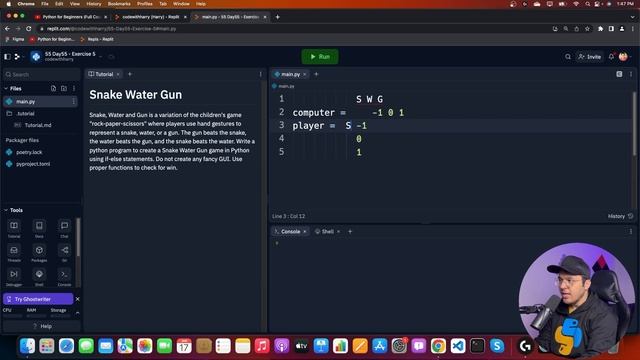This screenshot has height=360, width=640.
Task: Close the Tutorial pane tab
Action: click(118, 74)
